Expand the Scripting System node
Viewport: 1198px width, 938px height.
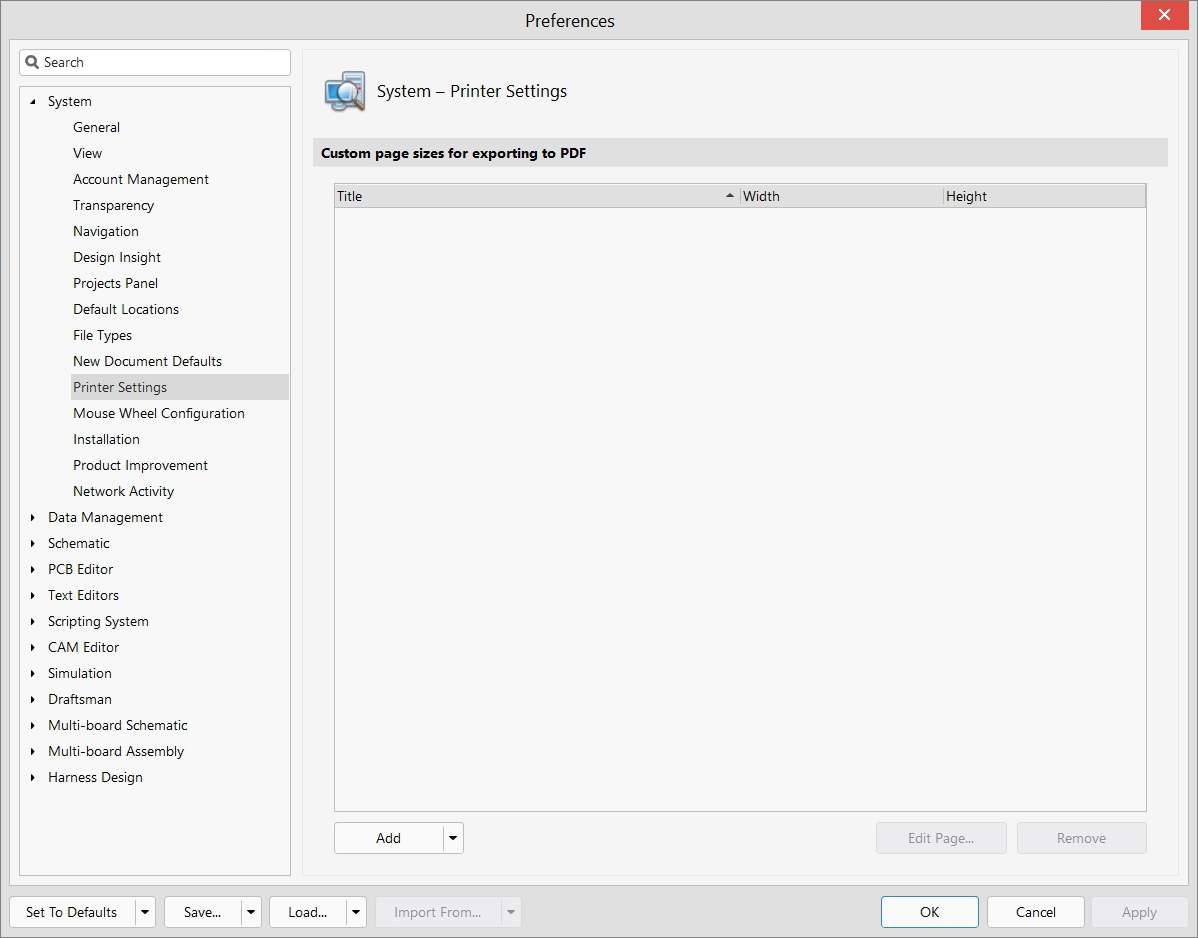tap(33, 621)
